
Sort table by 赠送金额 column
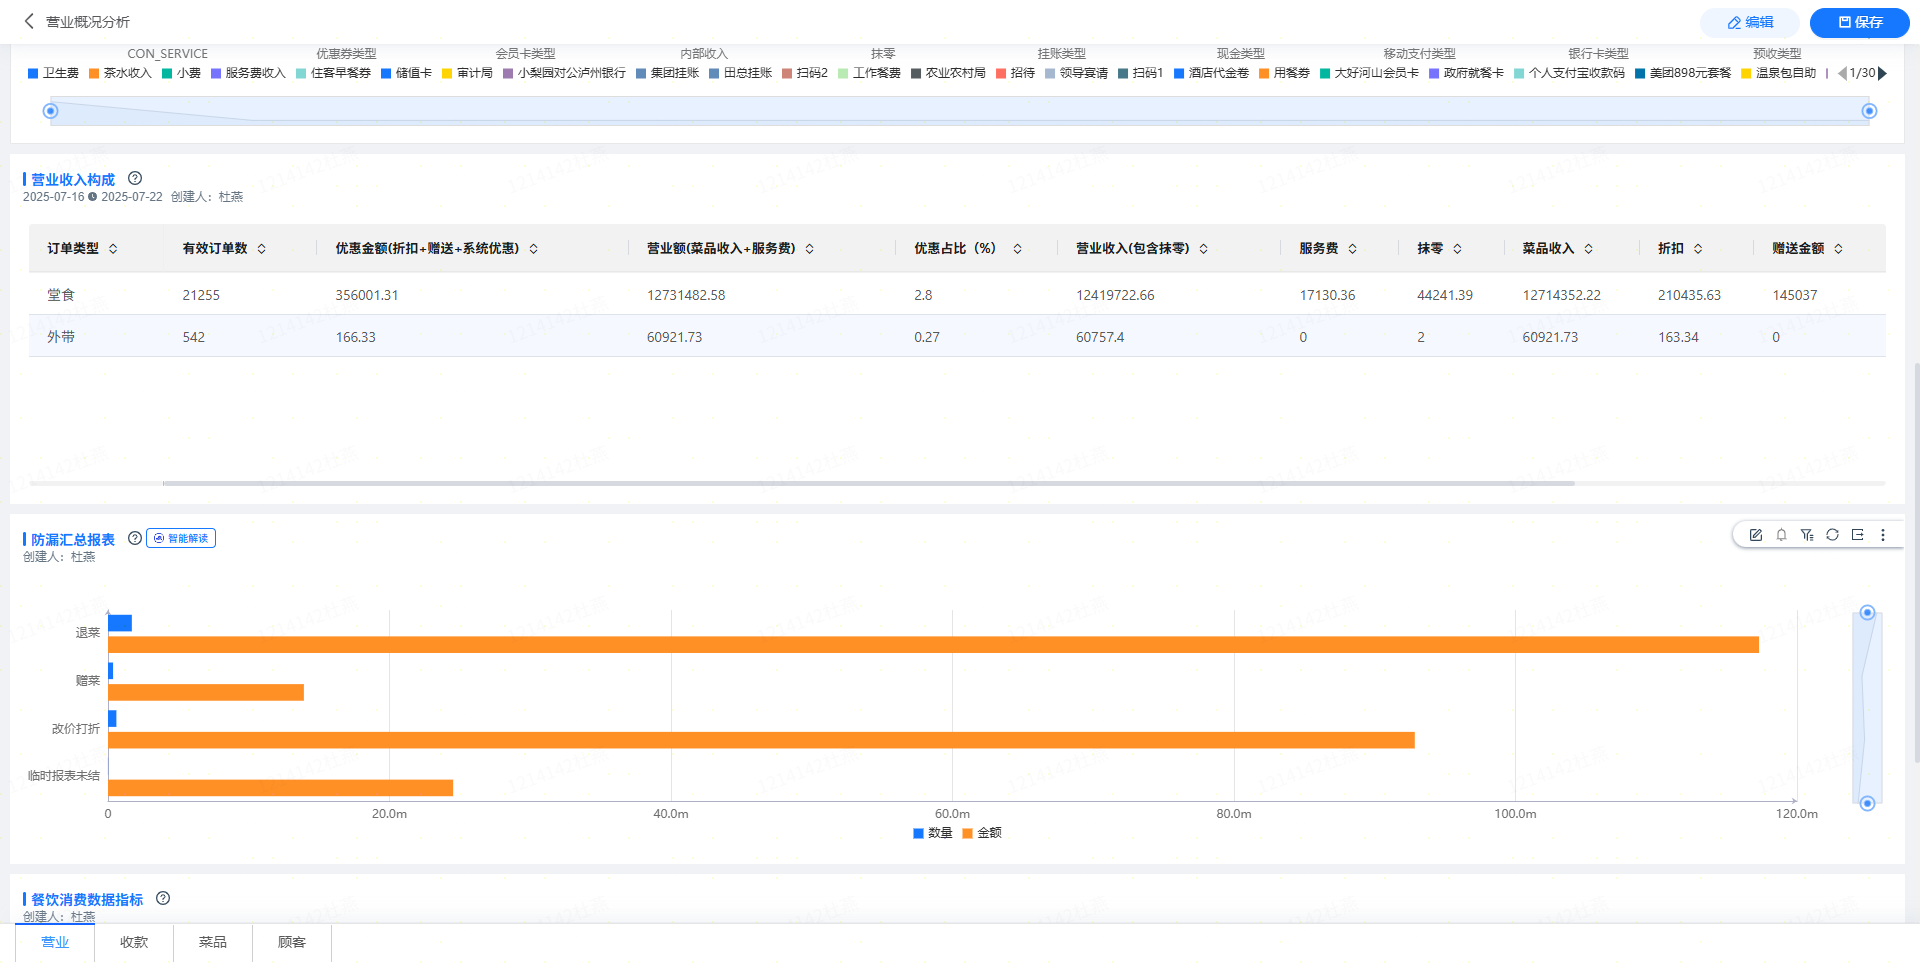coord(1839,249)
